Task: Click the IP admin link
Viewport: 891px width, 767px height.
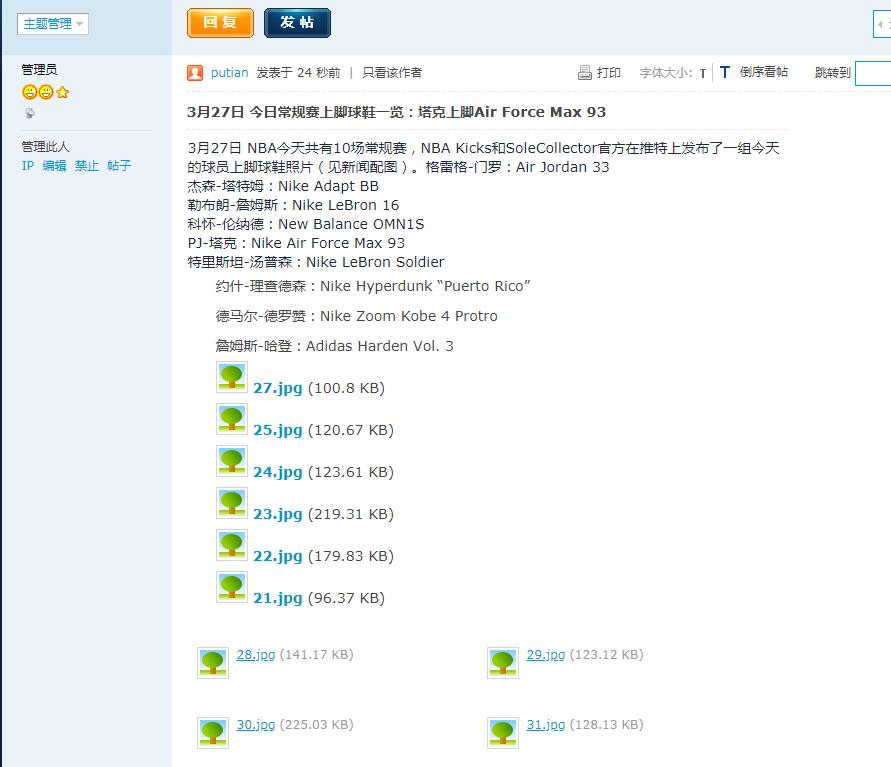Action: pos(28,165)
